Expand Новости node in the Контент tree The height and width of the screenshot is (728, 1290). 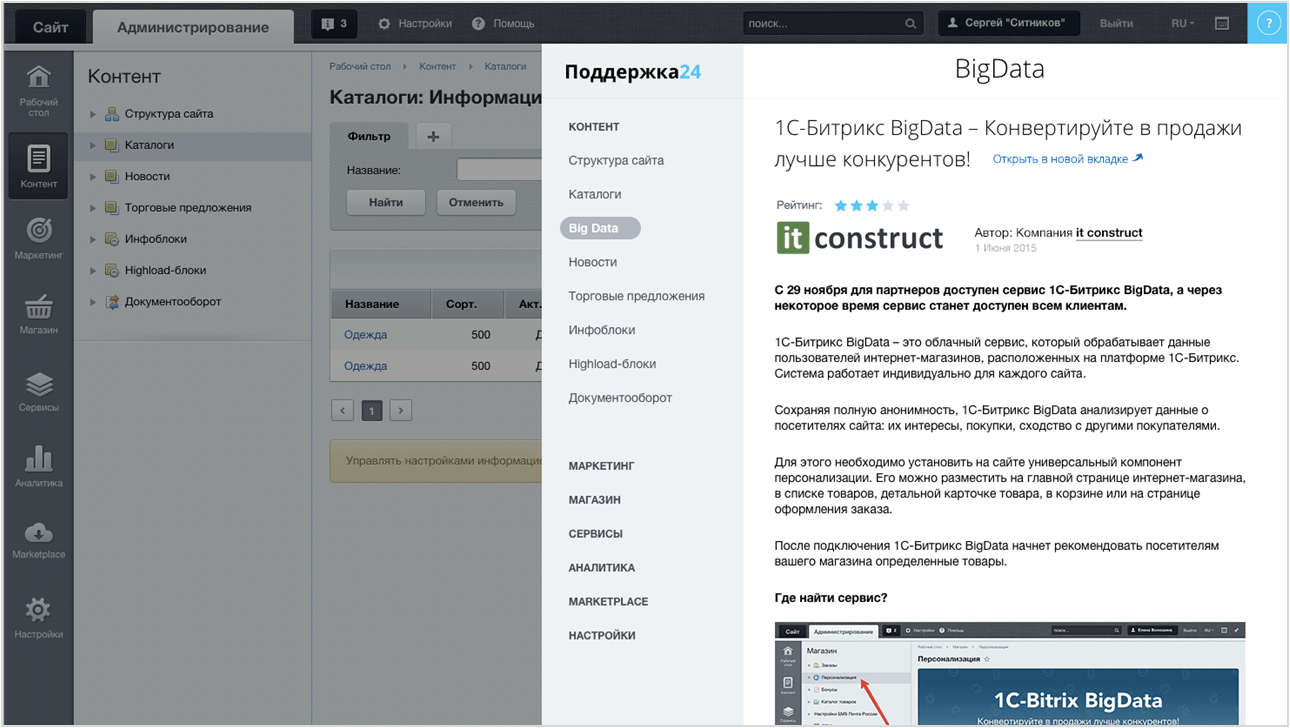[x=93, y=177]
